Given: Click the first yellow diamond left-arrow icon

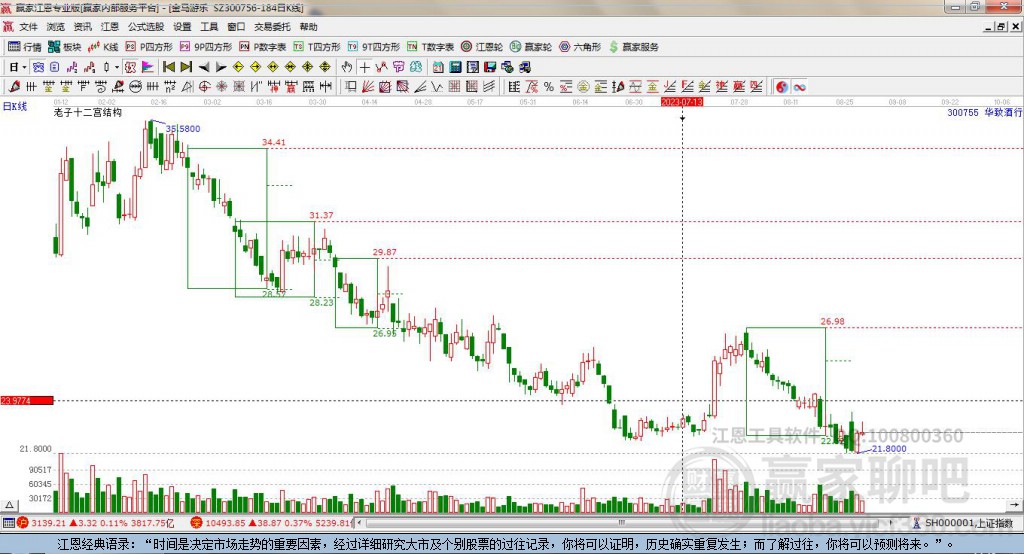Looking at the screenshot, I should click(x=238, y=67).
